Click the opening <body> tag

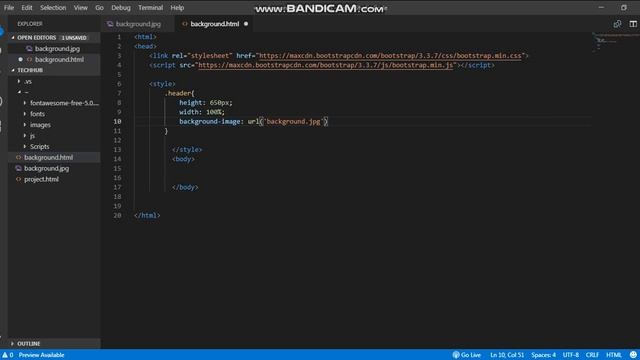click(183, 159)
